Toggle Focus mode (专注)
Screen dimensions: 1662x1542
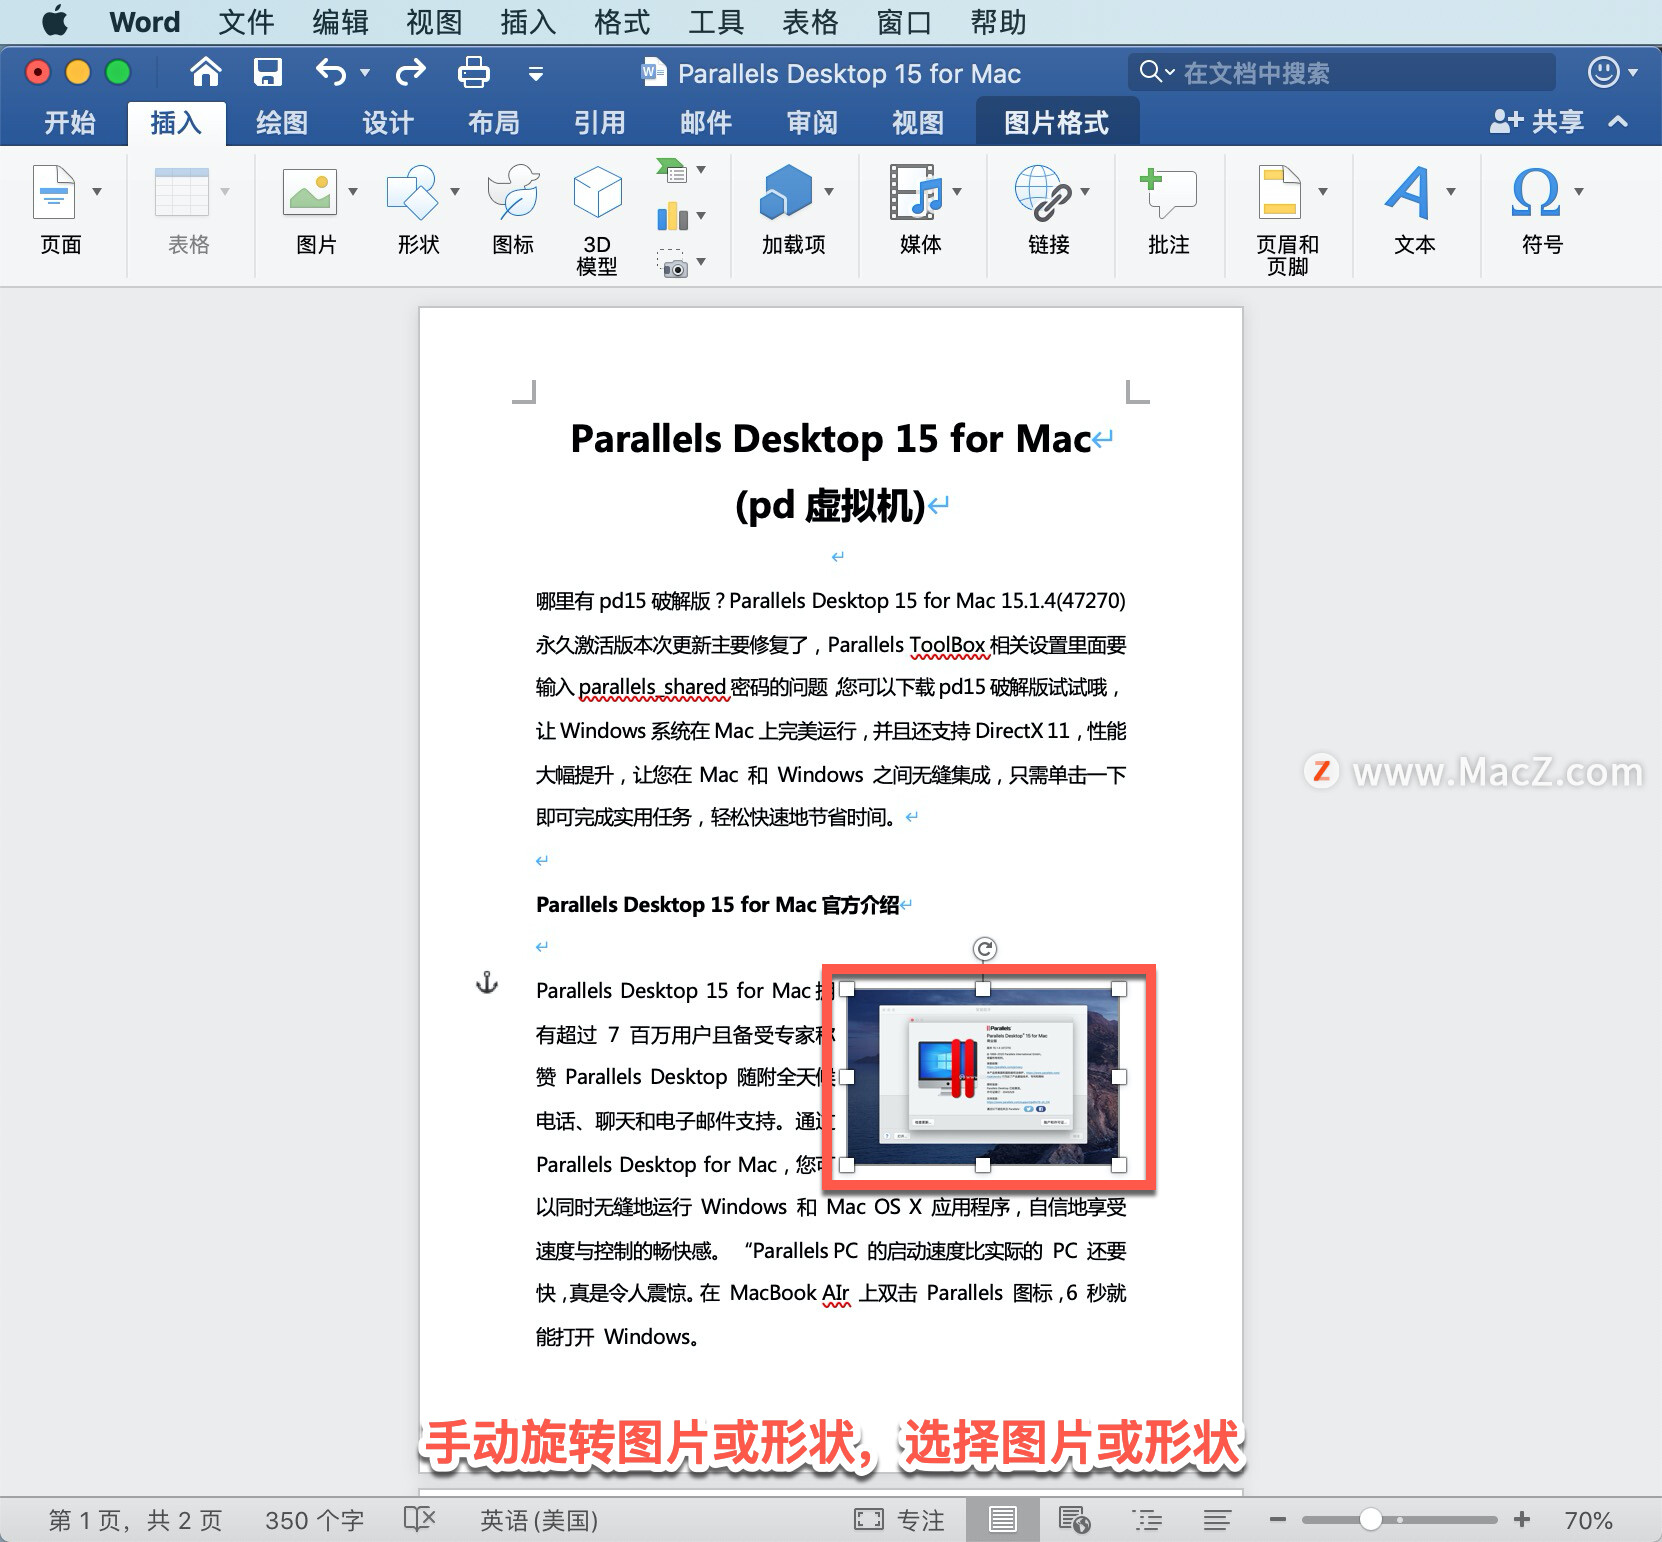(x=899, y=1520)
